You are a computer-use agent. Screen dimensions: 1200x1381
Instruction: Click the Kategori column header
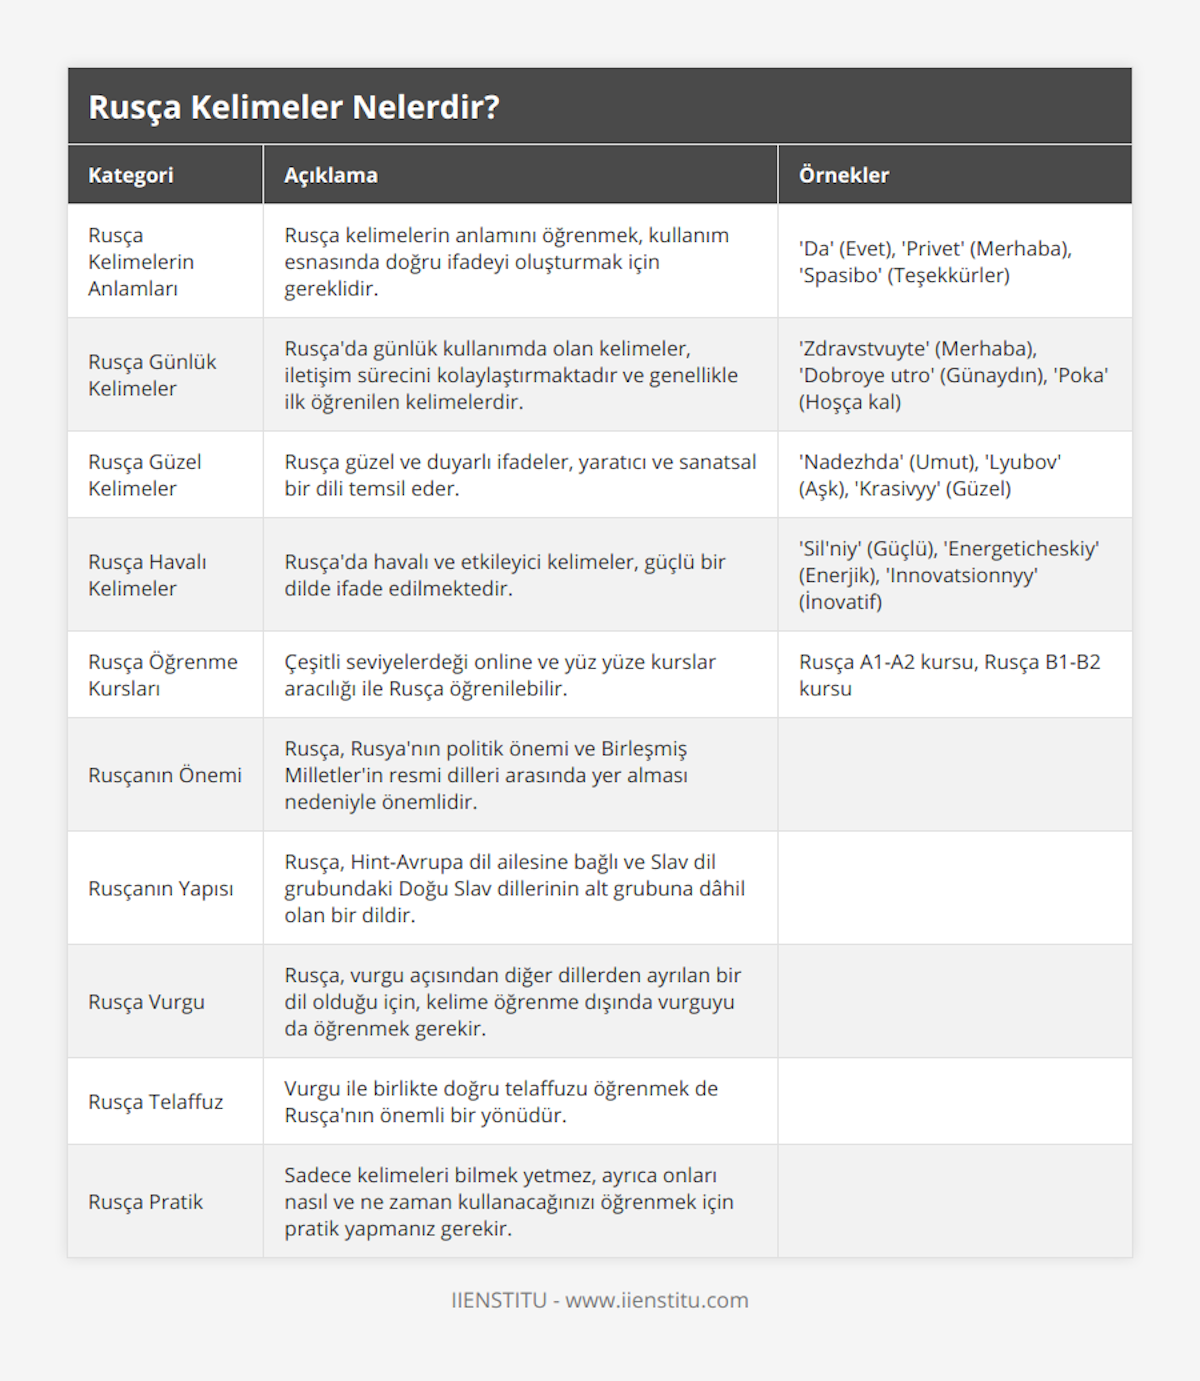131,175
